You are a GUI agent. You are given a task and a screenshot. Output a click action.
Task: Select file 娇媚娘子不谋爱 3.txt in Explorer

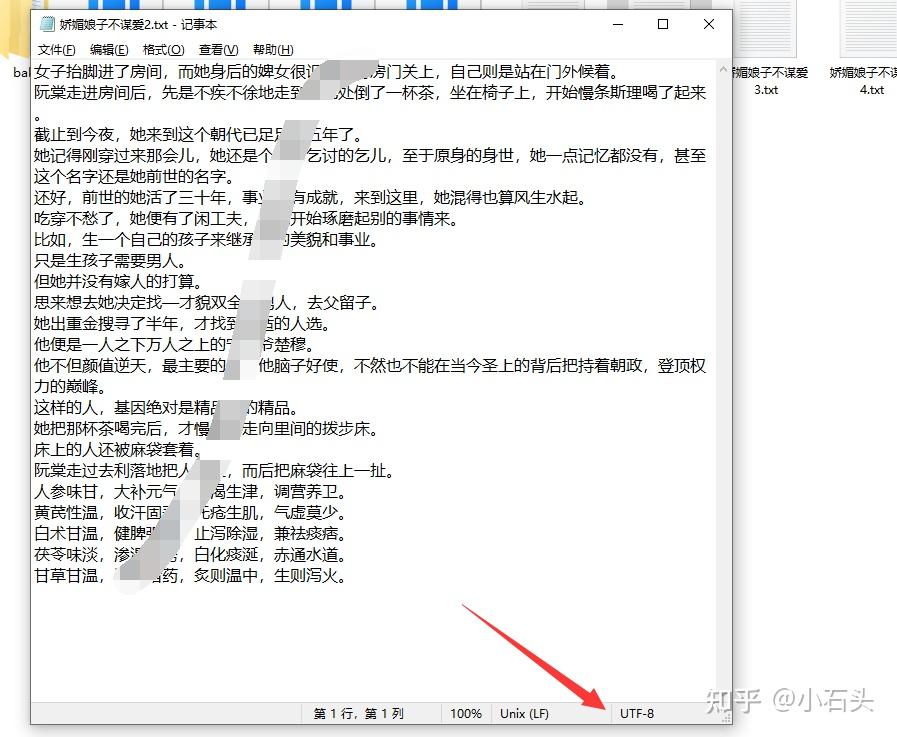(x=767, y=81)
